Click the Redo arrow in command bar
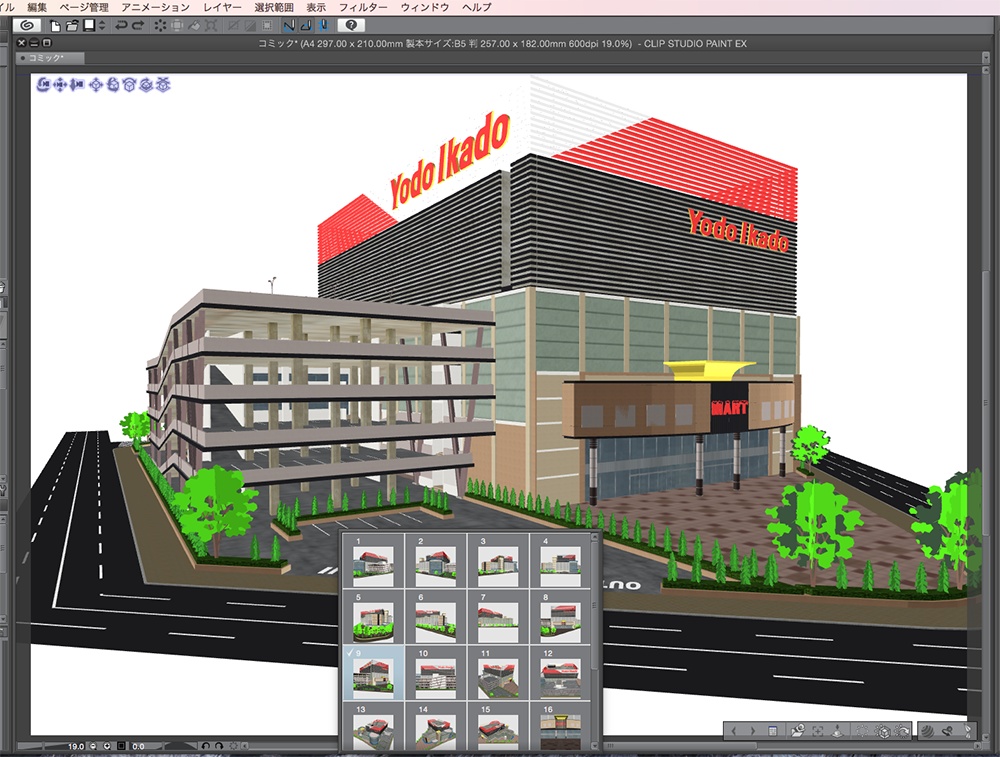 click(x=137, y=26)
